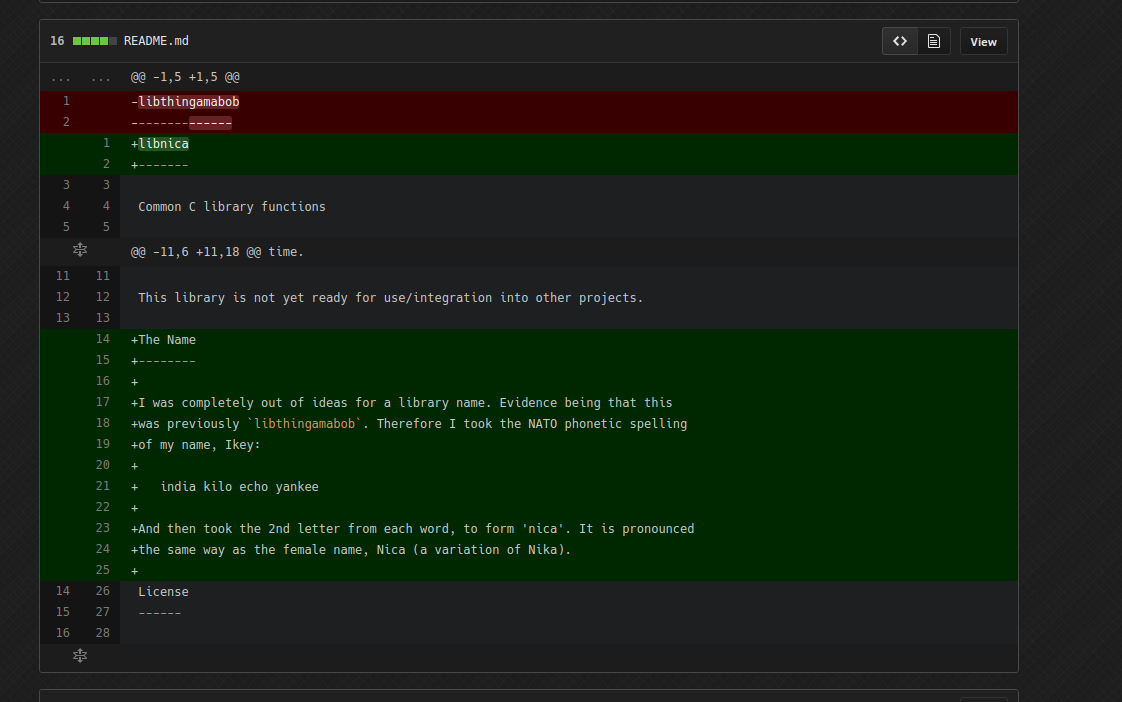The height and width of the screenshot is (702, 1122).
Task: Click the 16 changes count in header
Action: click(x=57, y=41)
